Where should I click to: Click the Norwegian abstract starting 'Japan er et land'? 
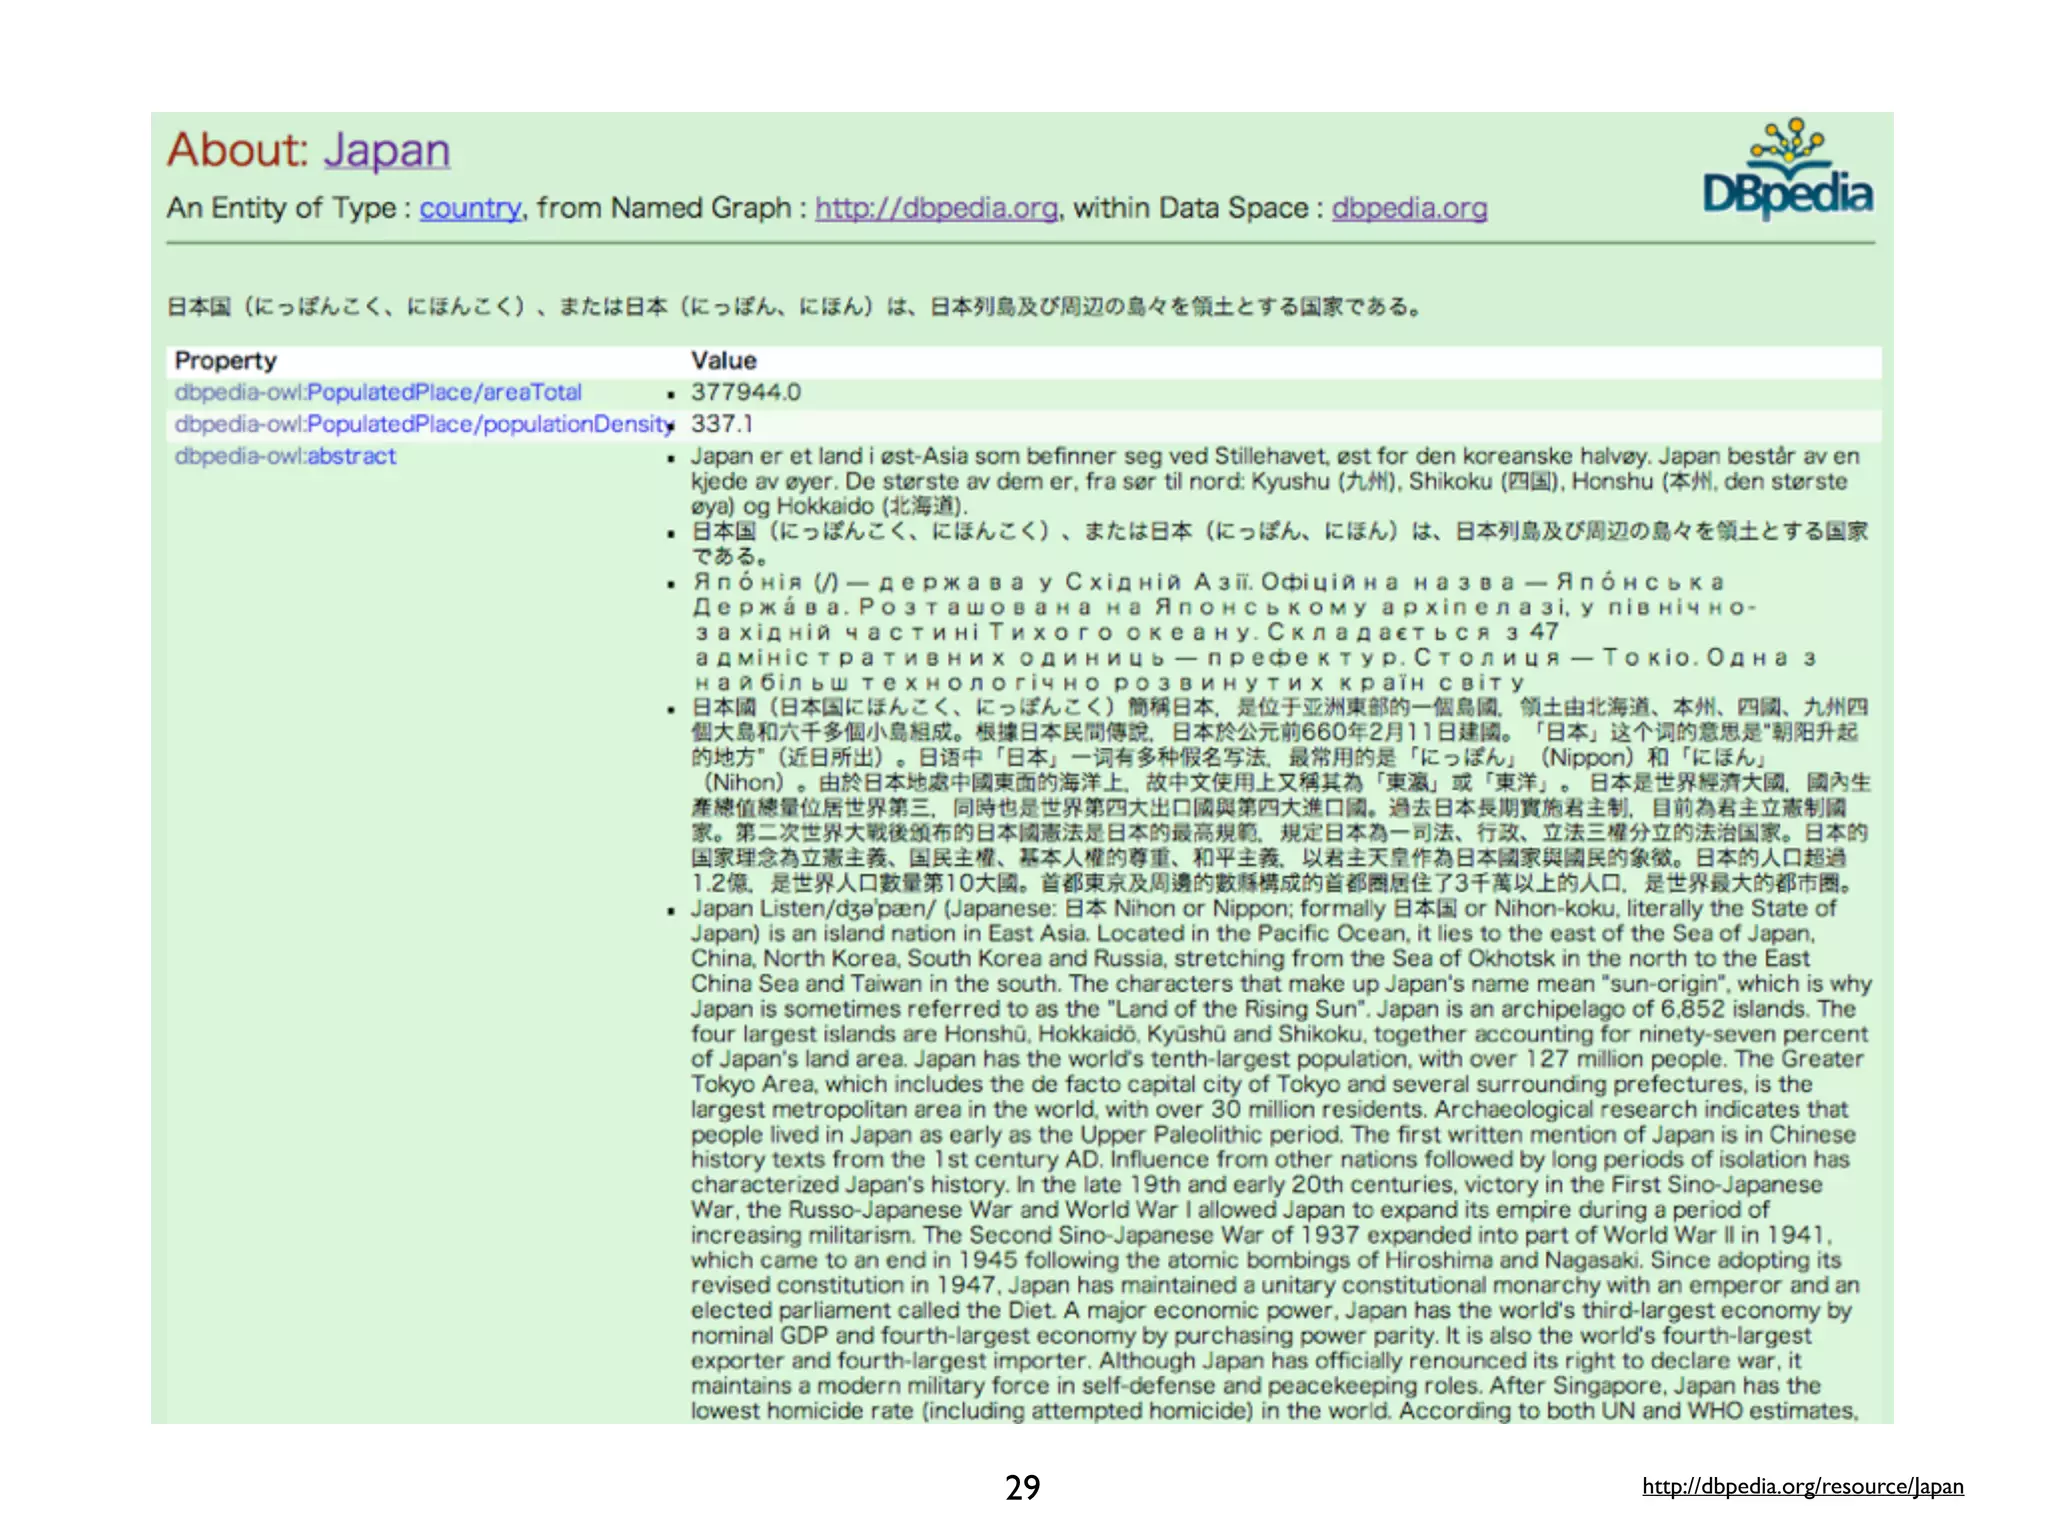click(x=1275, y=481)
